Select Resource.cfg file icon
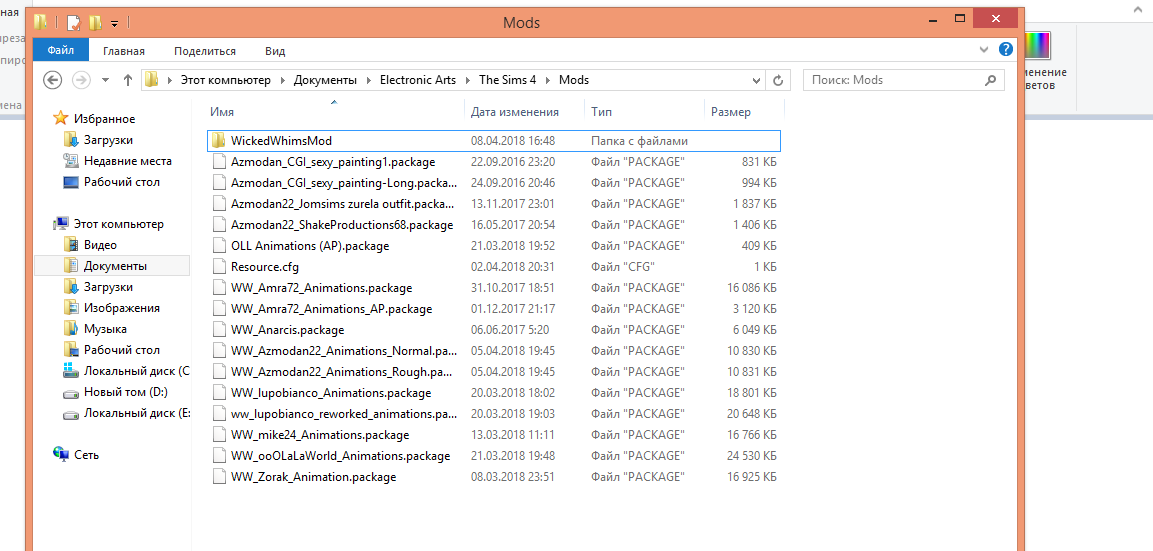Screen dimensions: 1153x551 (x=218, y=266)
